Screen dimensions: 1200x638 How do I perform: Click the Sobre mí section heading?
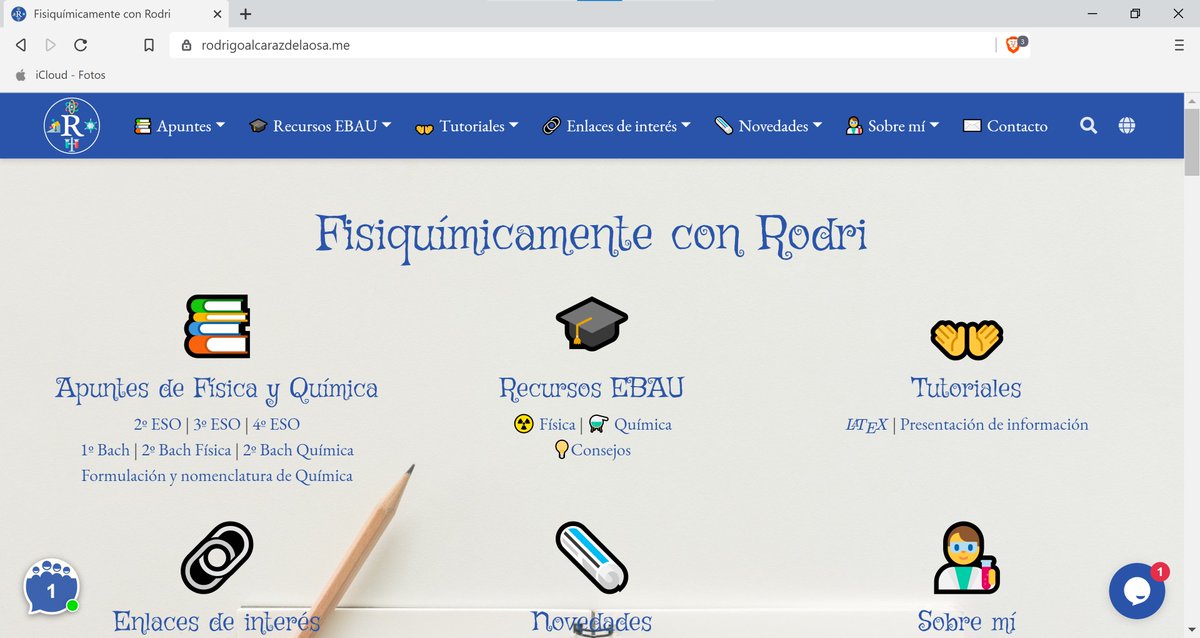pyautogui.click(x=966, y=621)
